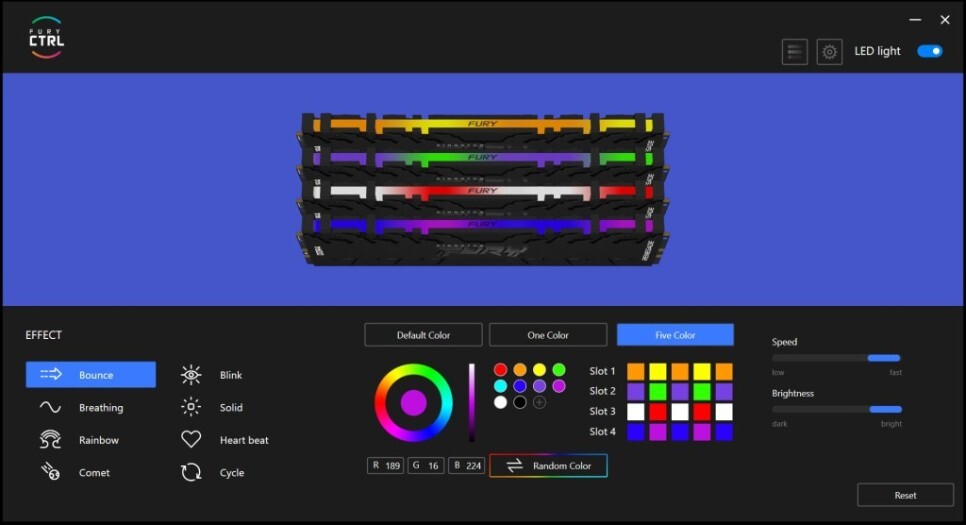Open the settings gear icon
The height and width of the screenshot is (525, 966).
point(829,52)
